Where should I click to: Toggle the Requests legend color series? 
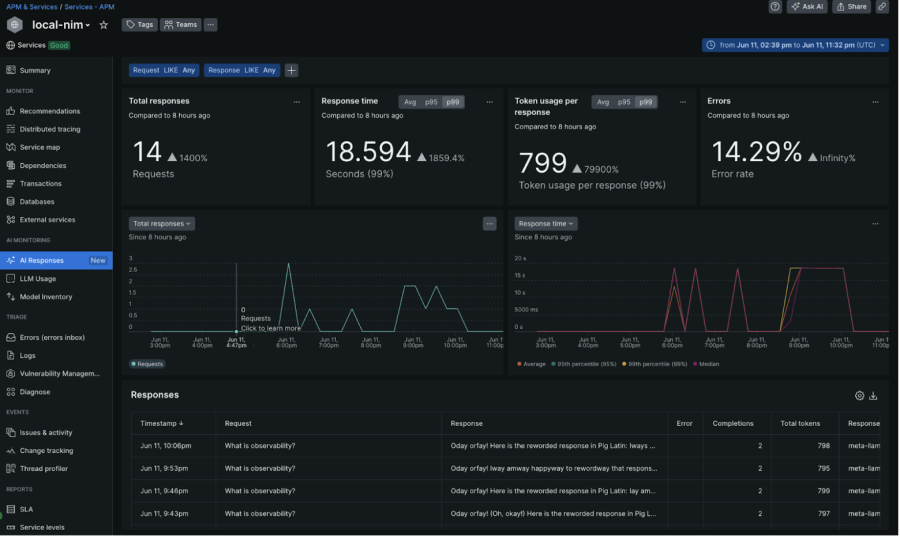[x=148, y=364]
